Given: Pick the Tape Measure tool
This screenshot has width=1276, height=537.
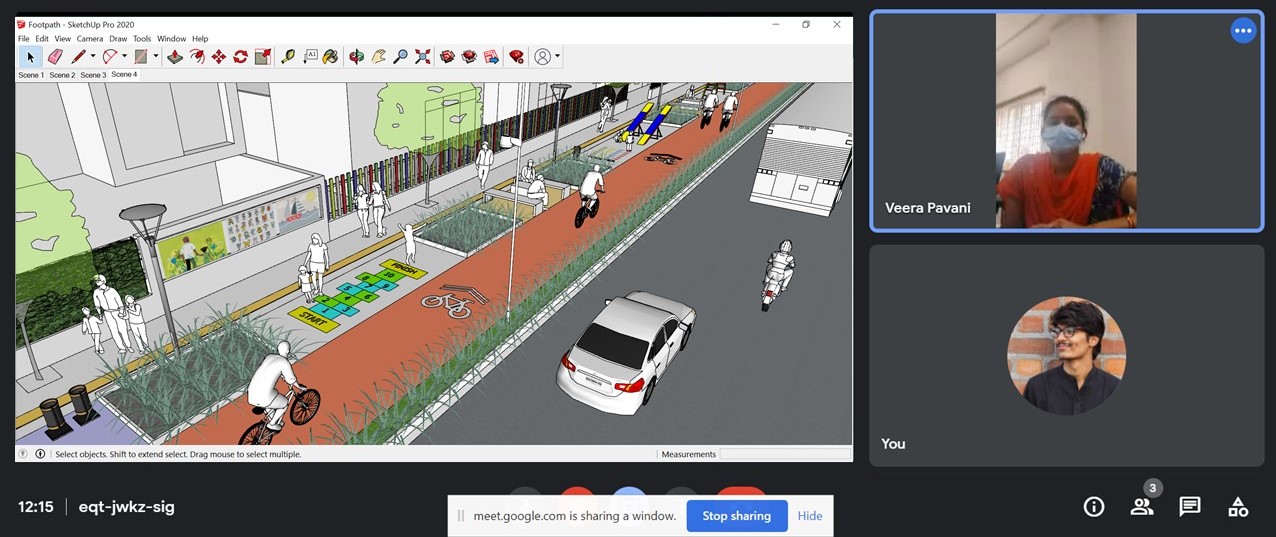Looking at the screenshot, I should 288,57.
